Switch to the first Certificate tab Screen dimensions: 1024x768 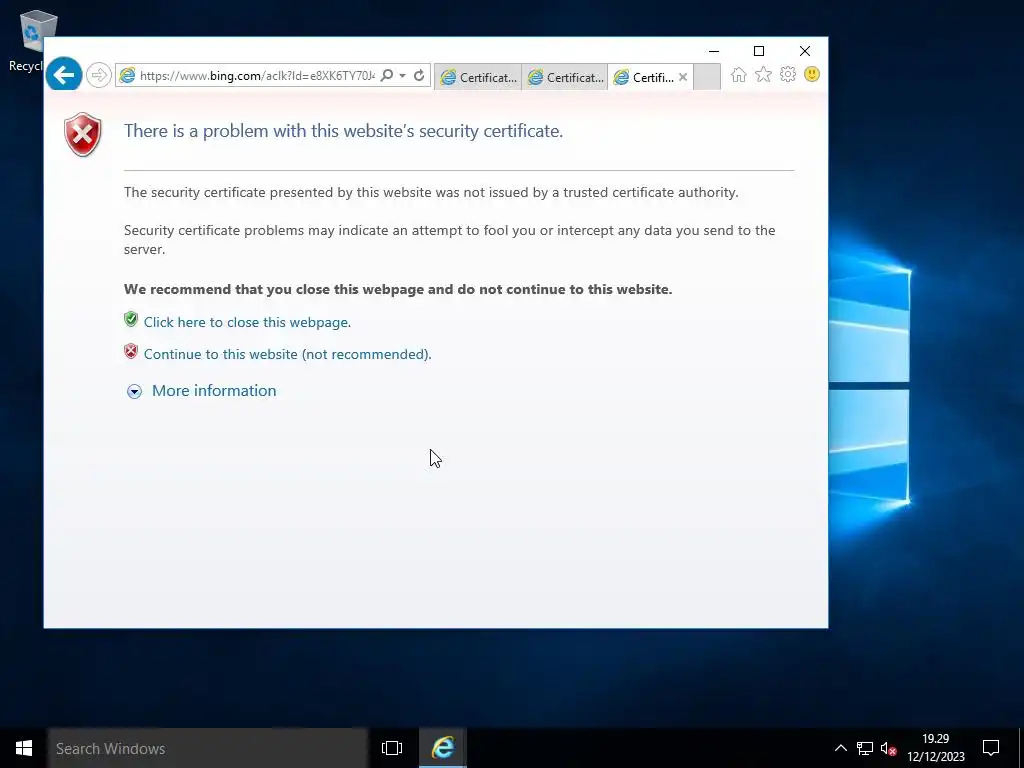point(478,77)
